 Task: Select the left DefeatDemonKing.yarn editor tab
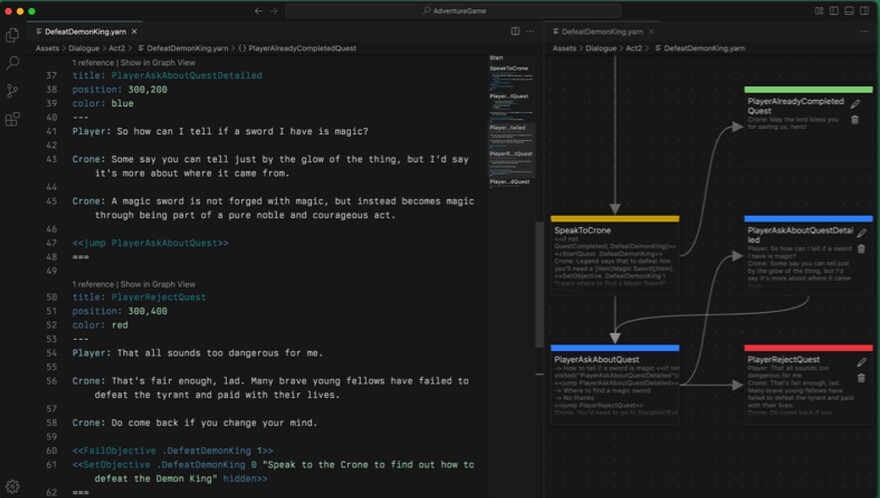pyautogui.click(x=85, y=31)
